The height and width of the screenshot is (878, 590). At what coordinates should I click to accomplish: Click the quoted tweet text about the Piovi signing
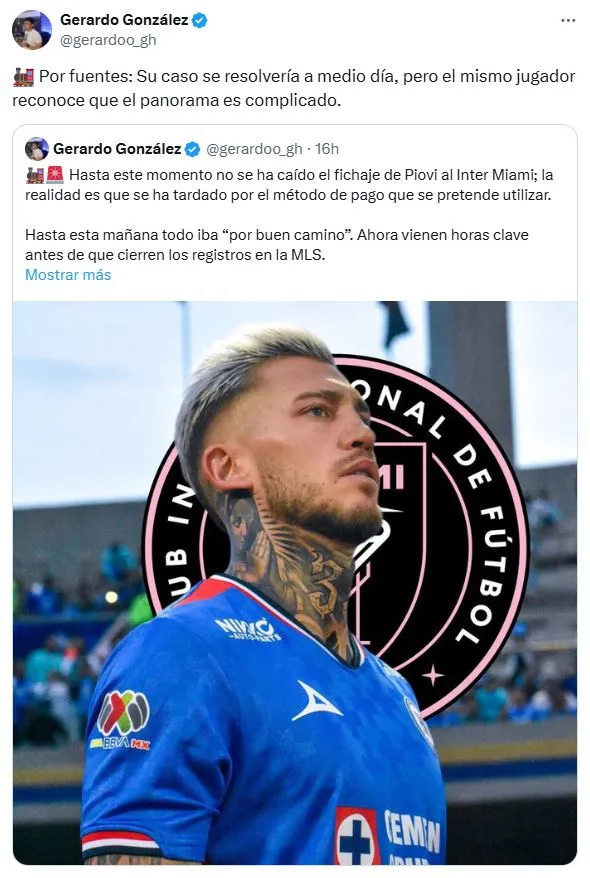[x=289, y=185]
